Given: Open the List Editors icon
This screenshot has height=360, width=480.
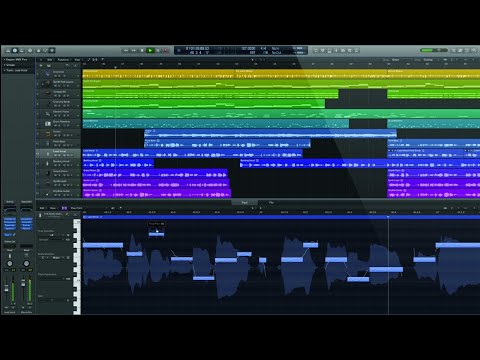Looking at the screenshot, I should tap(454, 50).
